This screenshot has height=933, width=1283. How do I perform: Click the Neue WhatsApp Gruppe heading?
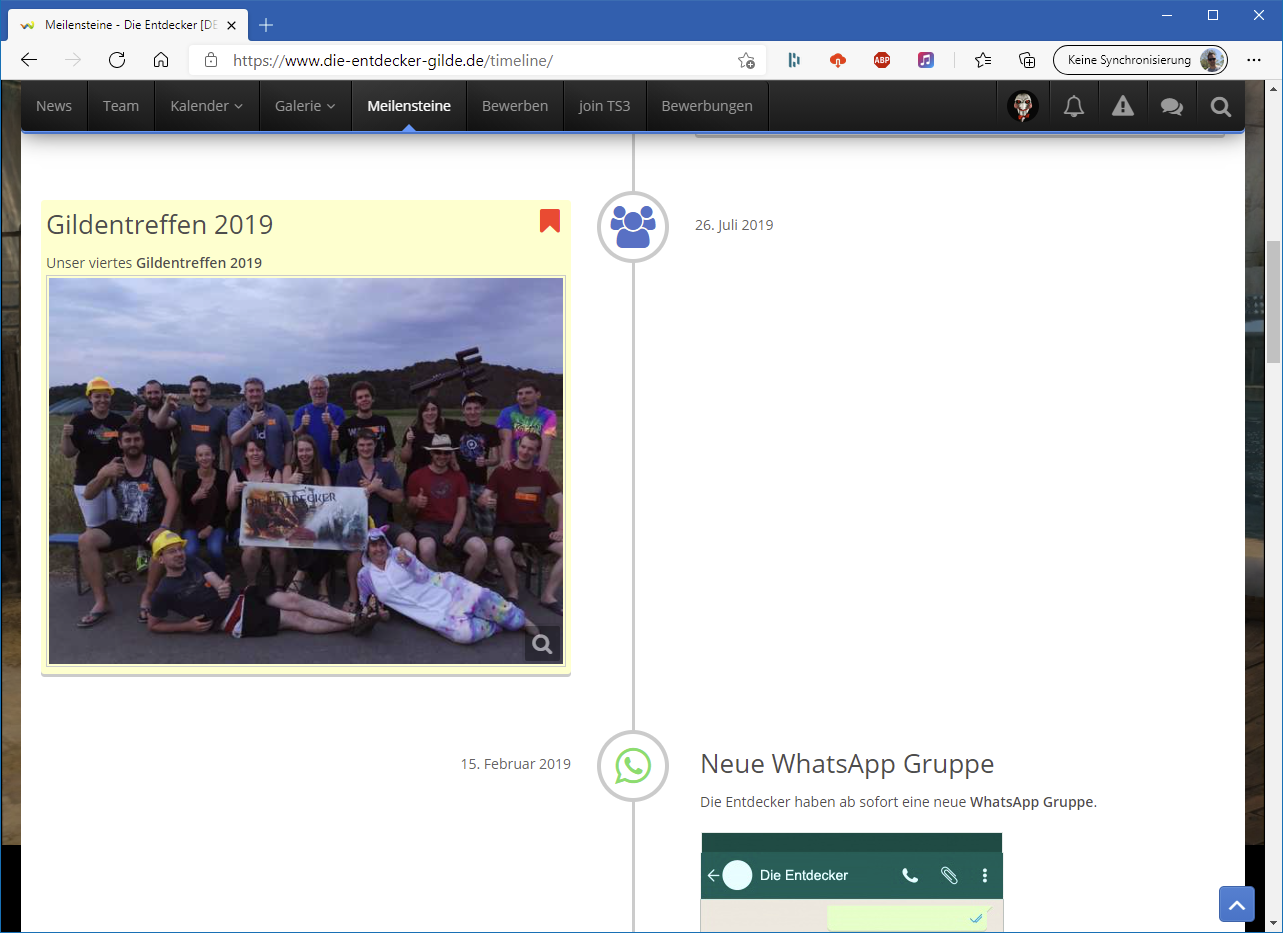pyautogui.click(x=847, y=764)
